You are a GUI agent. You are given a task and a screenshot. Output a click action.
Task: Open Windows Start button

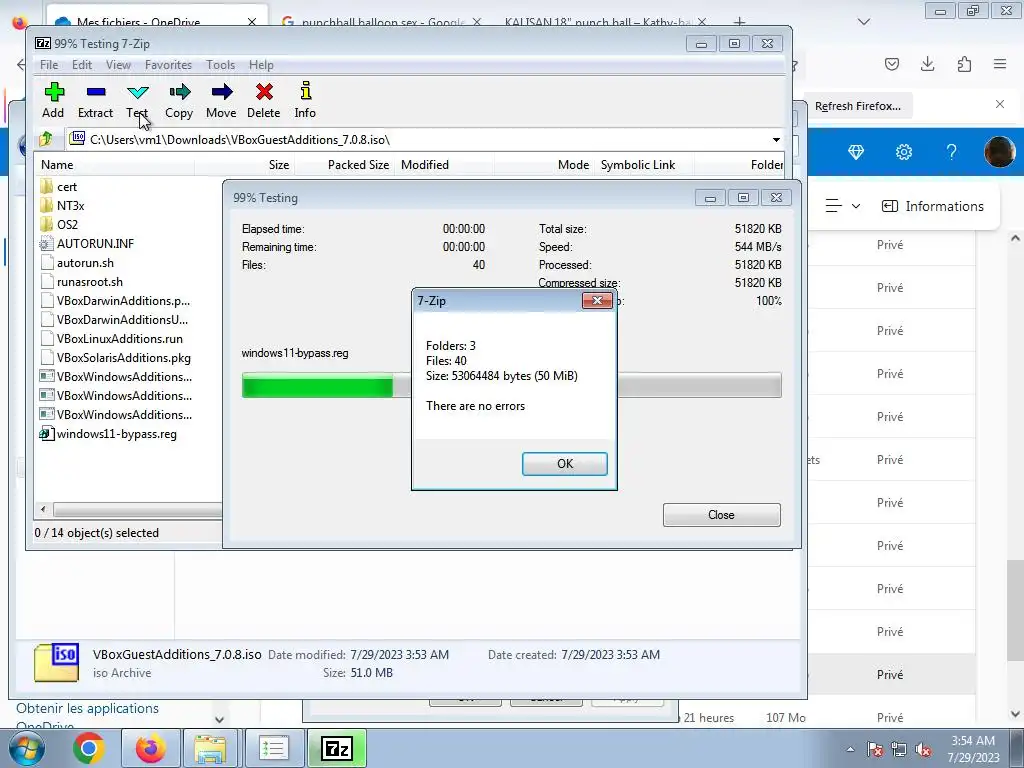[25, 748]
